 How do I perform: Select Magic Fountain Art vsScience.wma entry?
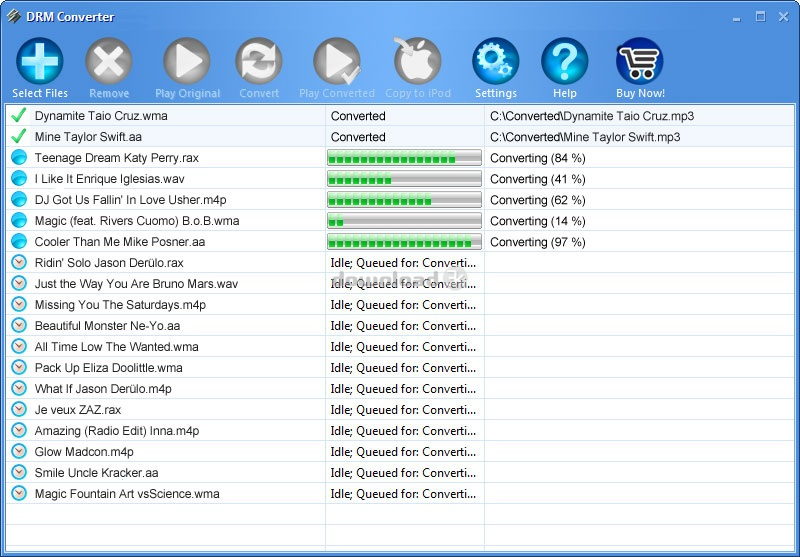pyautogui.click(x=126, y=494)
